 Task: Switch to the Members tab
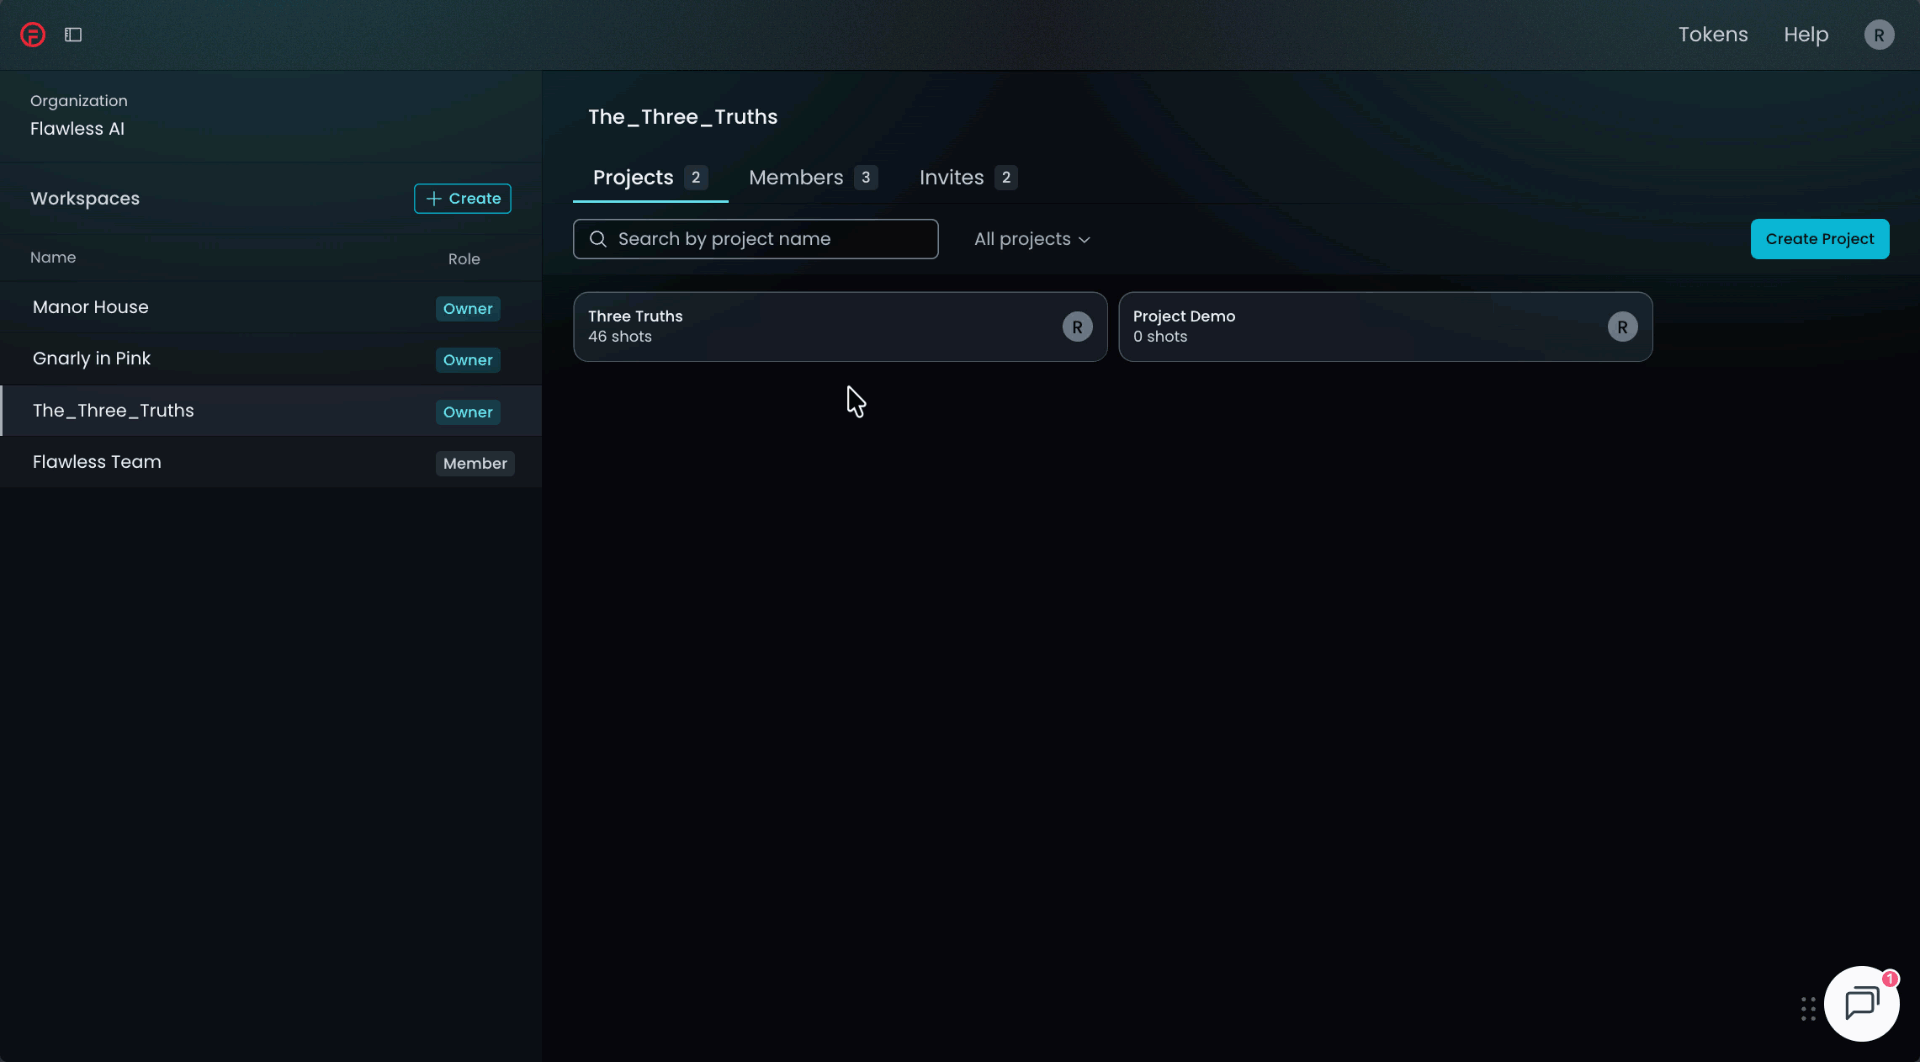(x=813, y=178)
